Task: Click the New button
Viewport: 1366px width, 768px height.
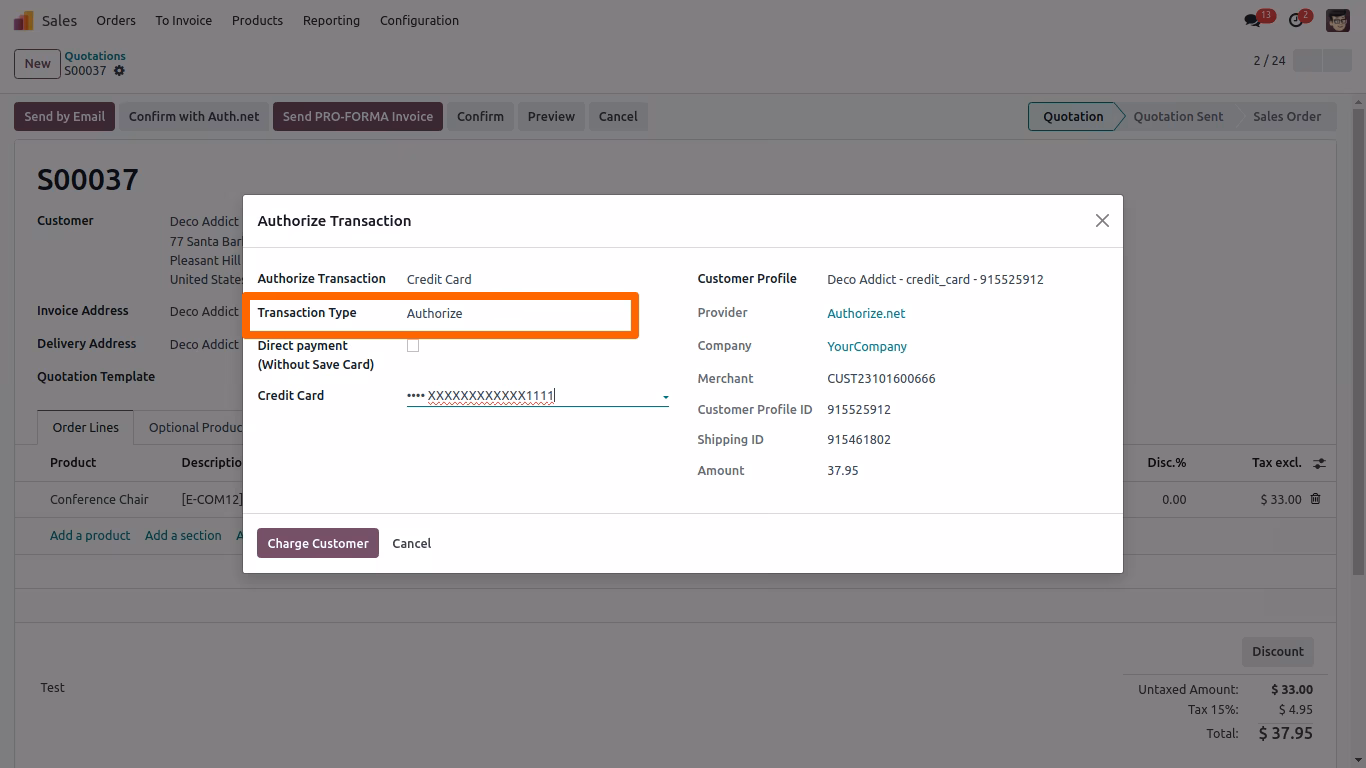Action: tap(37, 63)
